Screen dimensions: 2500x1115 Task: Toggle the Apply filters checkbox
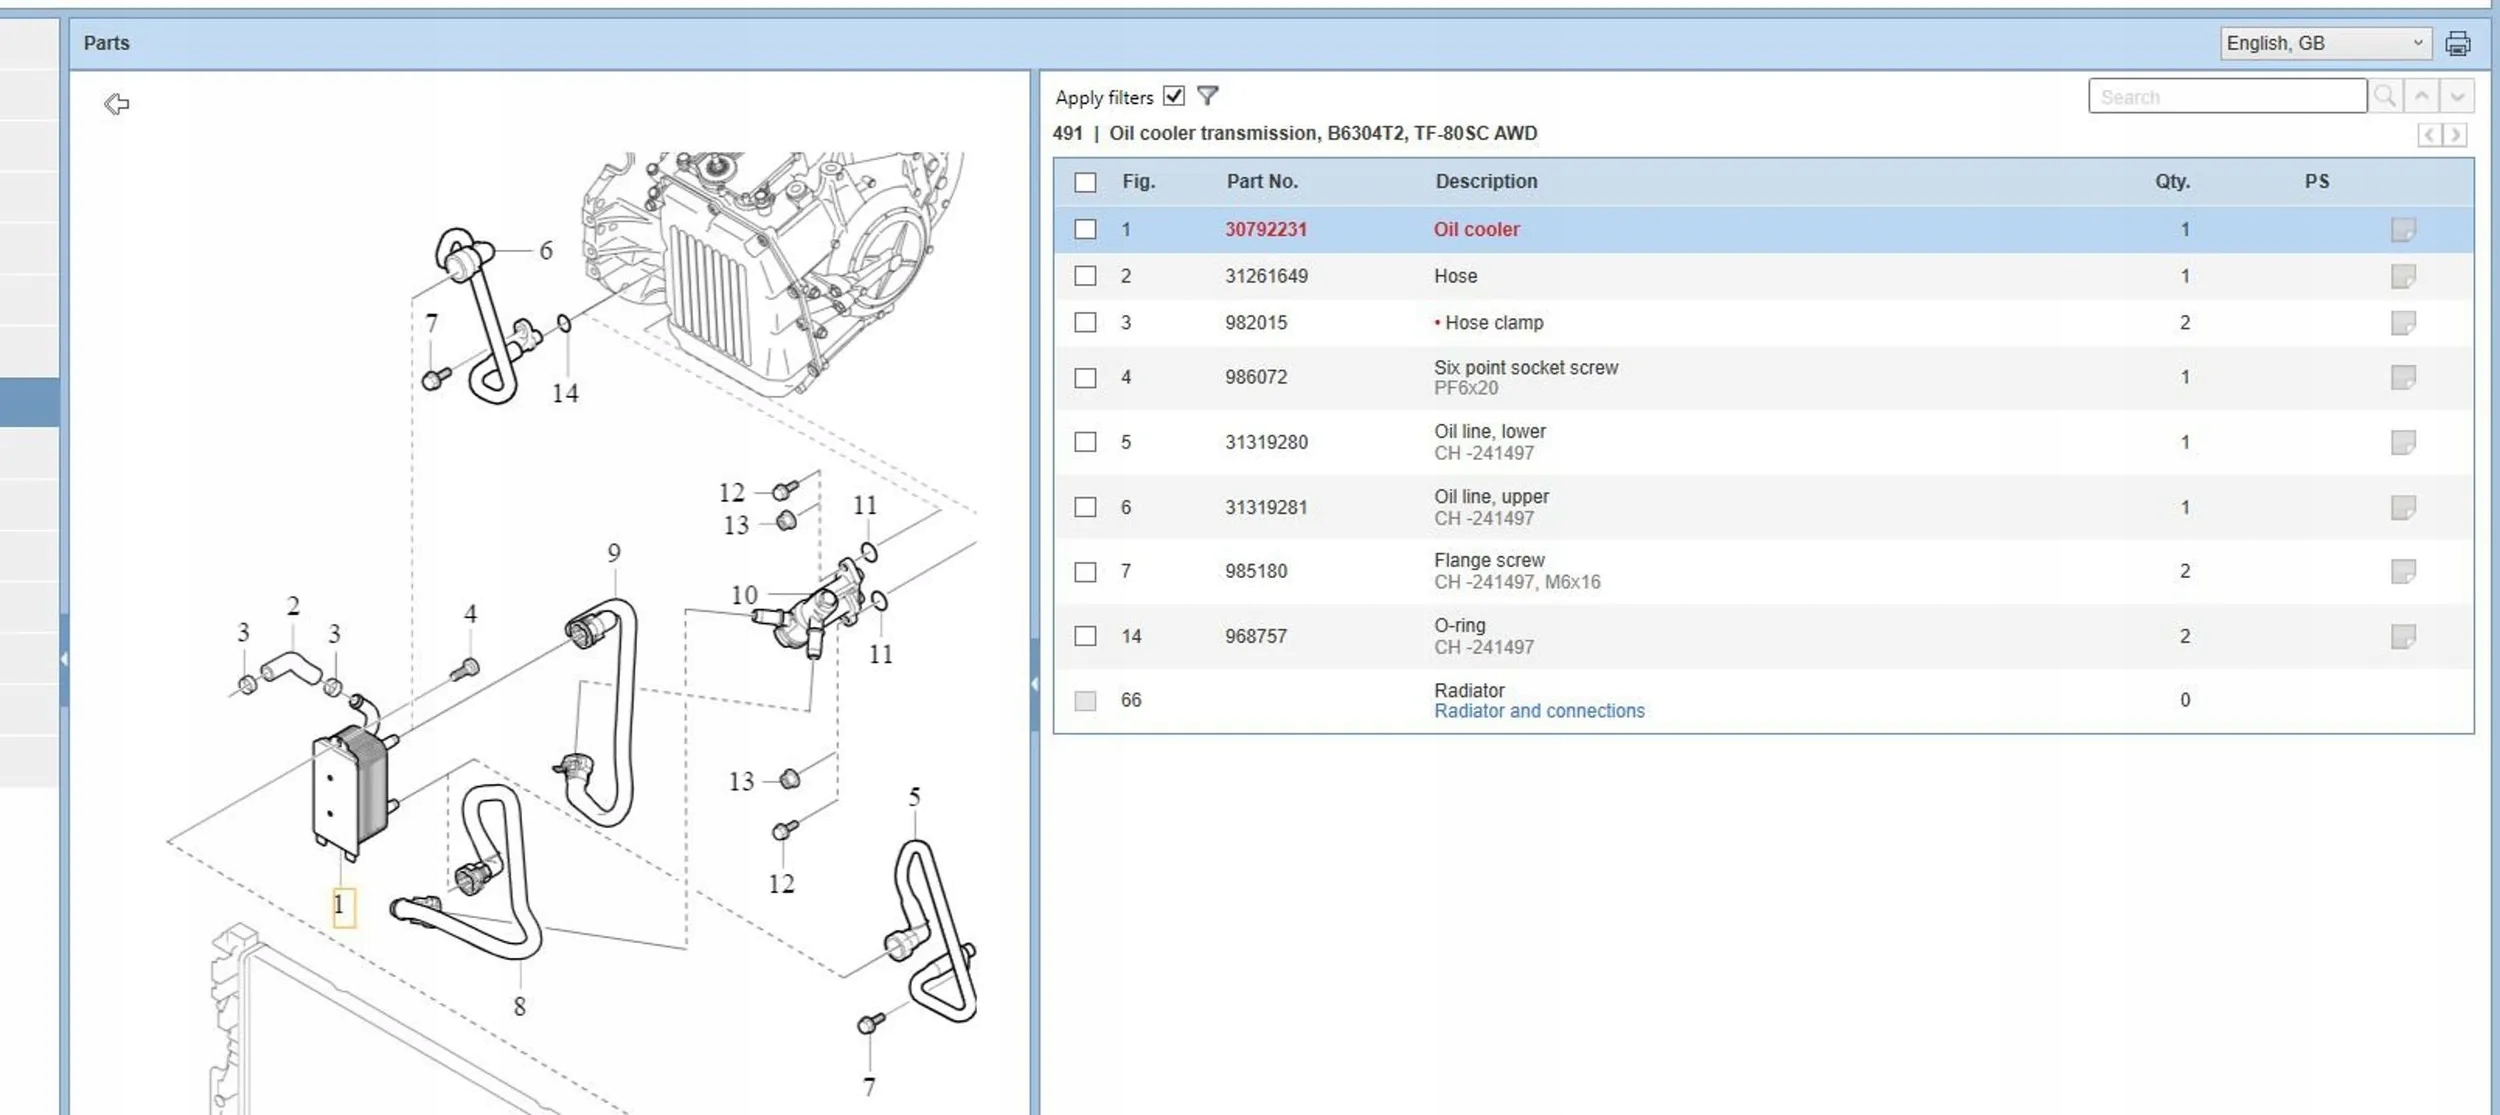1174,96
